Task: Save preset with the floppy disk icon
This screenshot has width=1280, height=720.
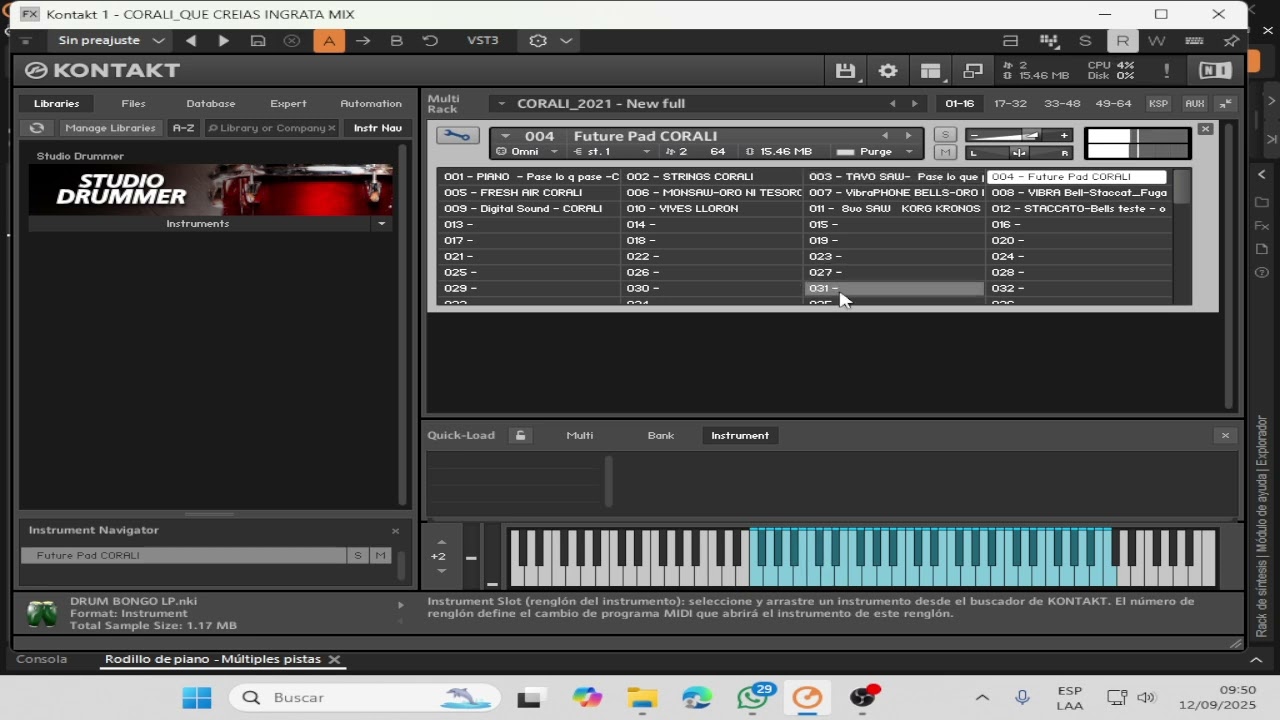Action: pyautogui.click(x=258, y=41)
